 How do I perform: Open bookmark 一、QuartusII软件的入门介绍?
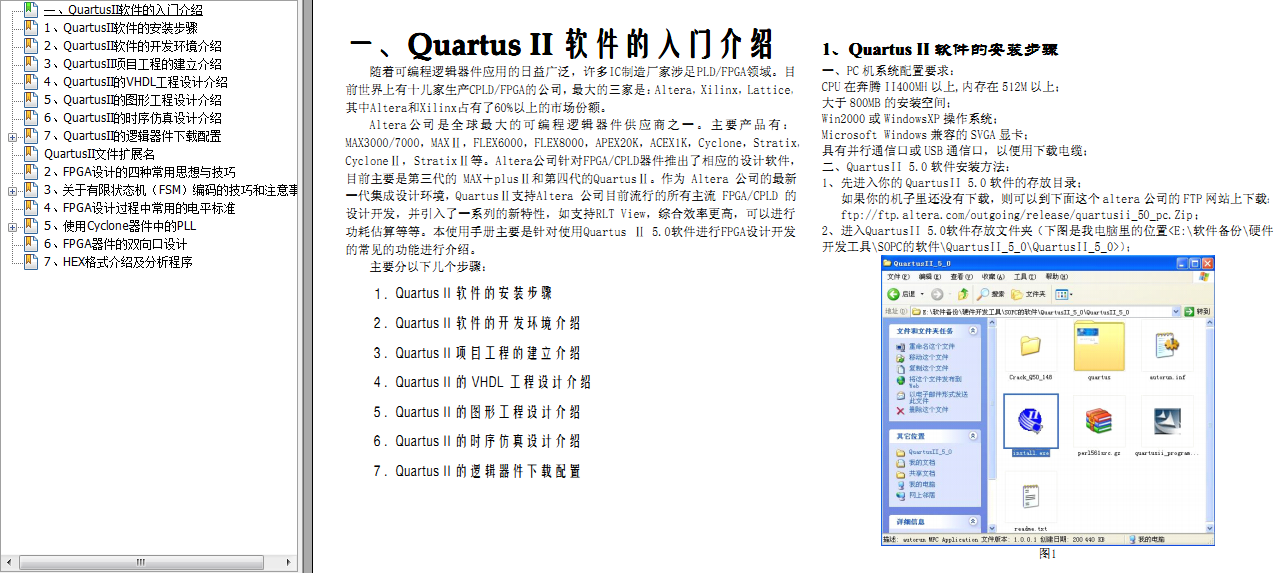click(123, 10)
